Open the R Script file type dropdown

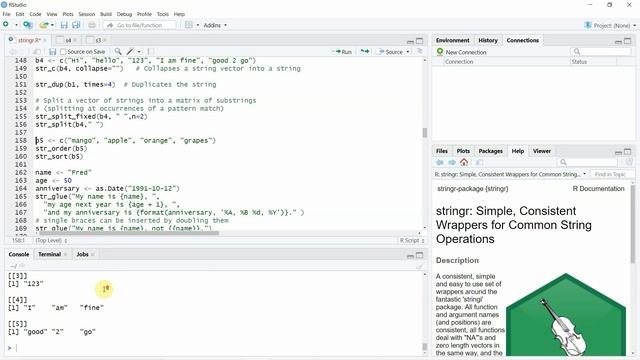click(412, 240)
